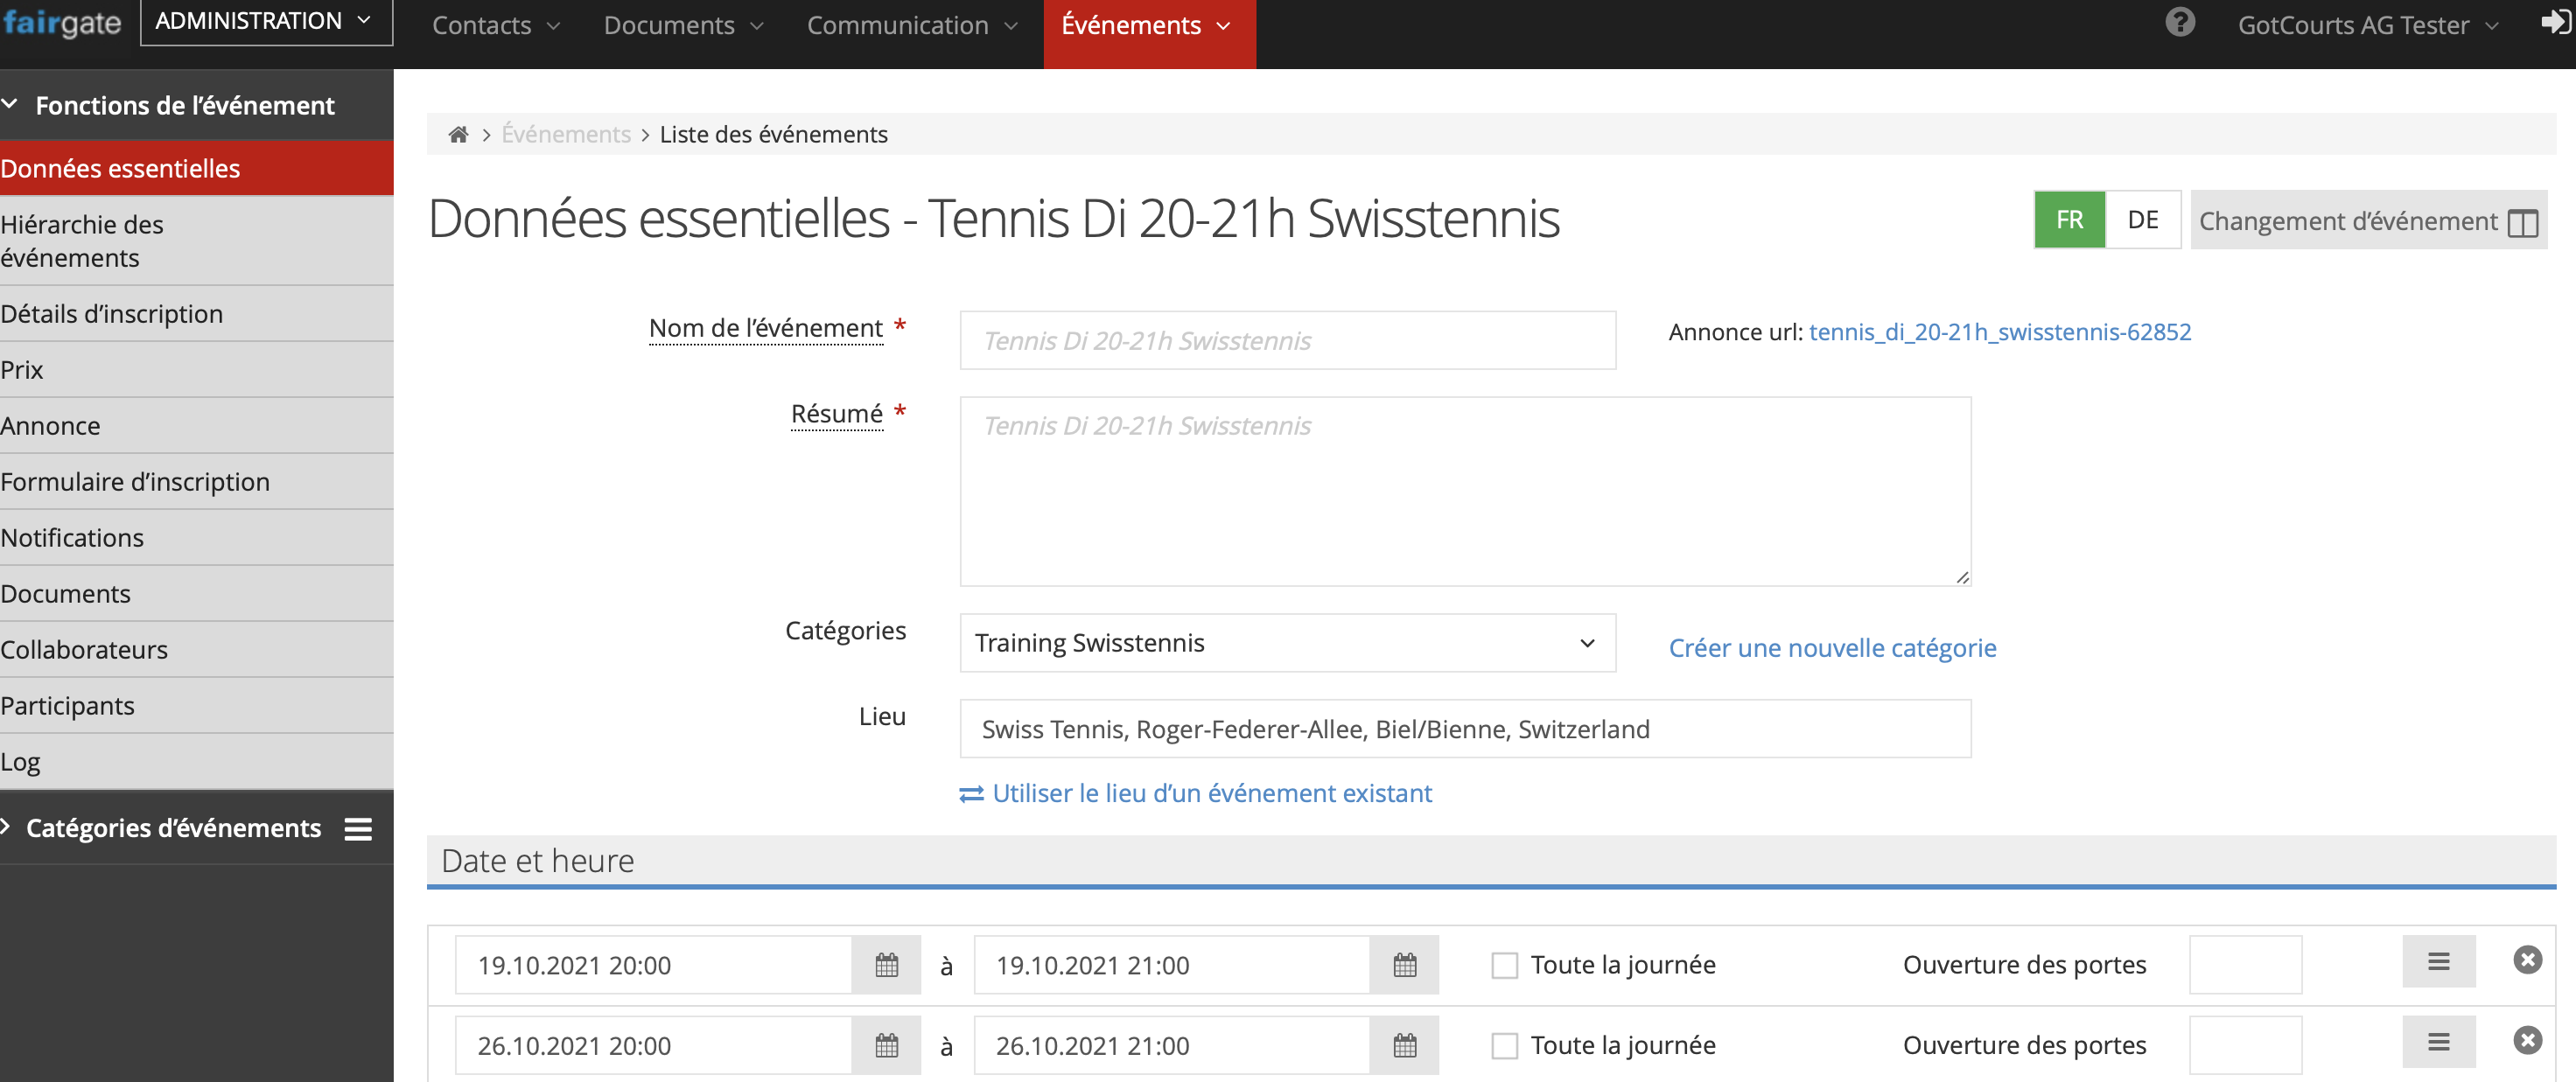Click Utiliser le lieu d'un événement existant
2576x1082 pixels.
pyautogui.click(x=1212, y=793)
